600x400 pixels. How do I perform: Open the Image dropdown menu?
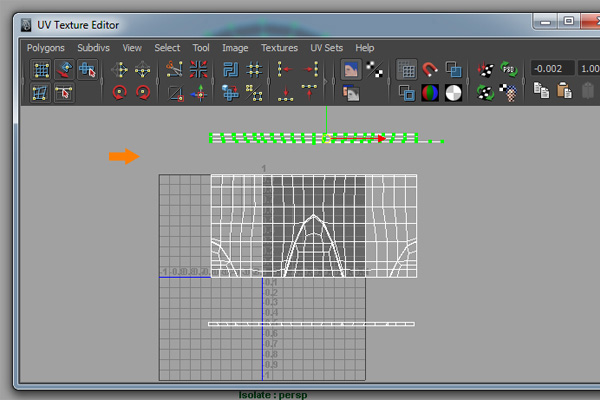[x=235, y=47]
